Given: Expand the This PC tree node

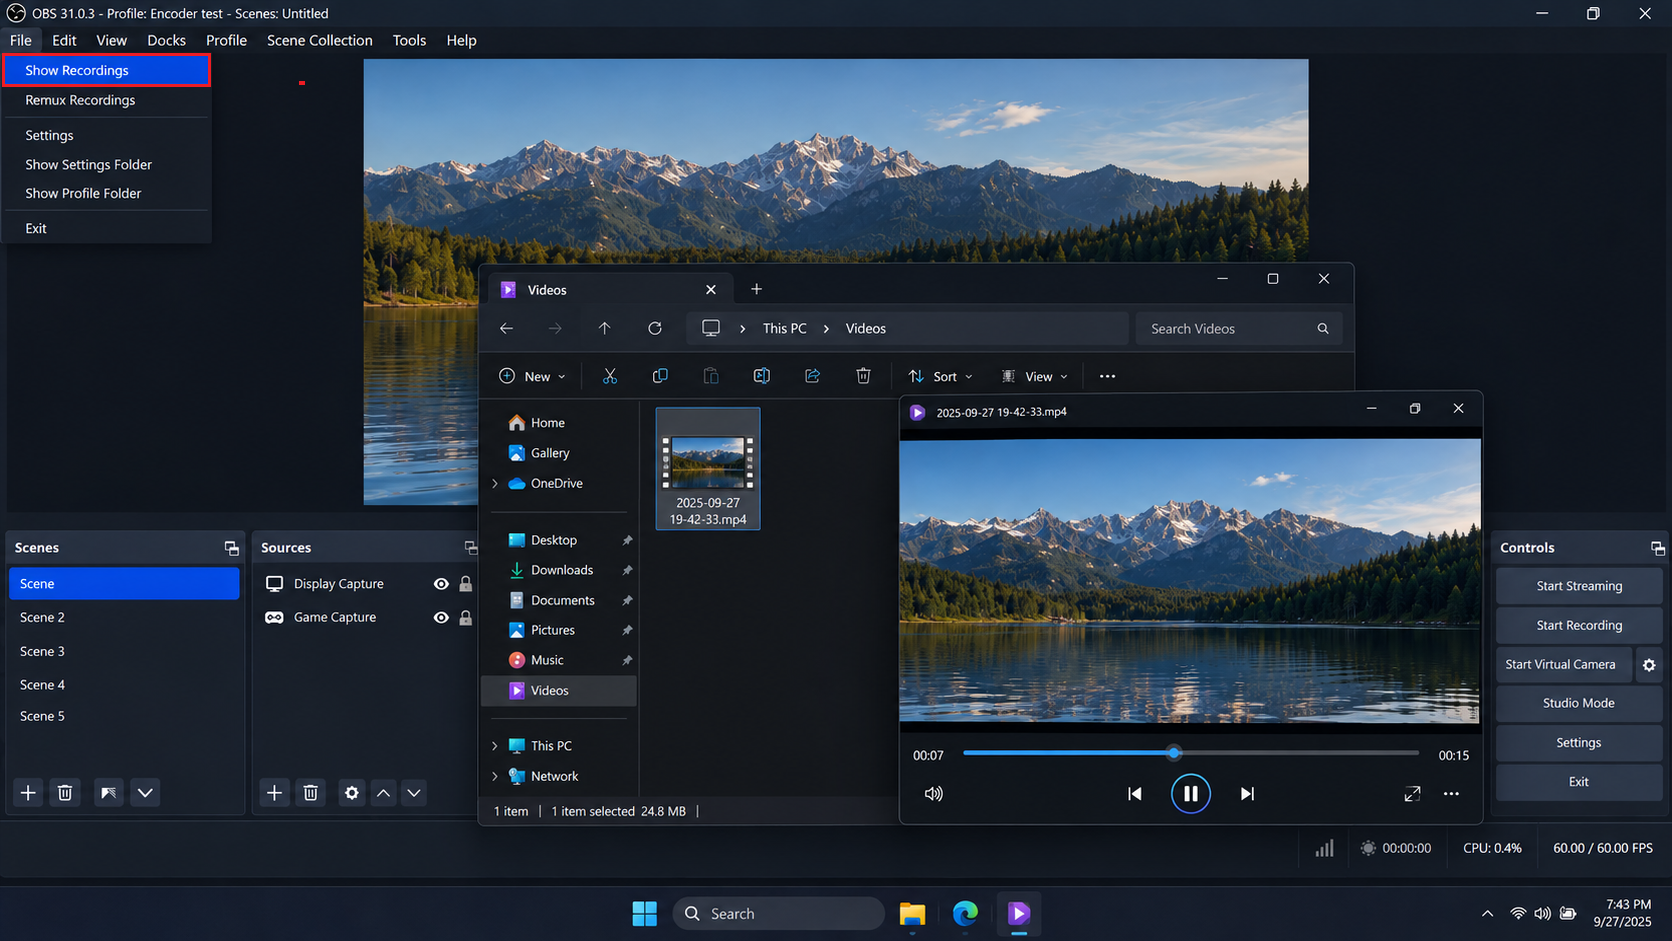Looking at the screenshot, I should [495, 746].
